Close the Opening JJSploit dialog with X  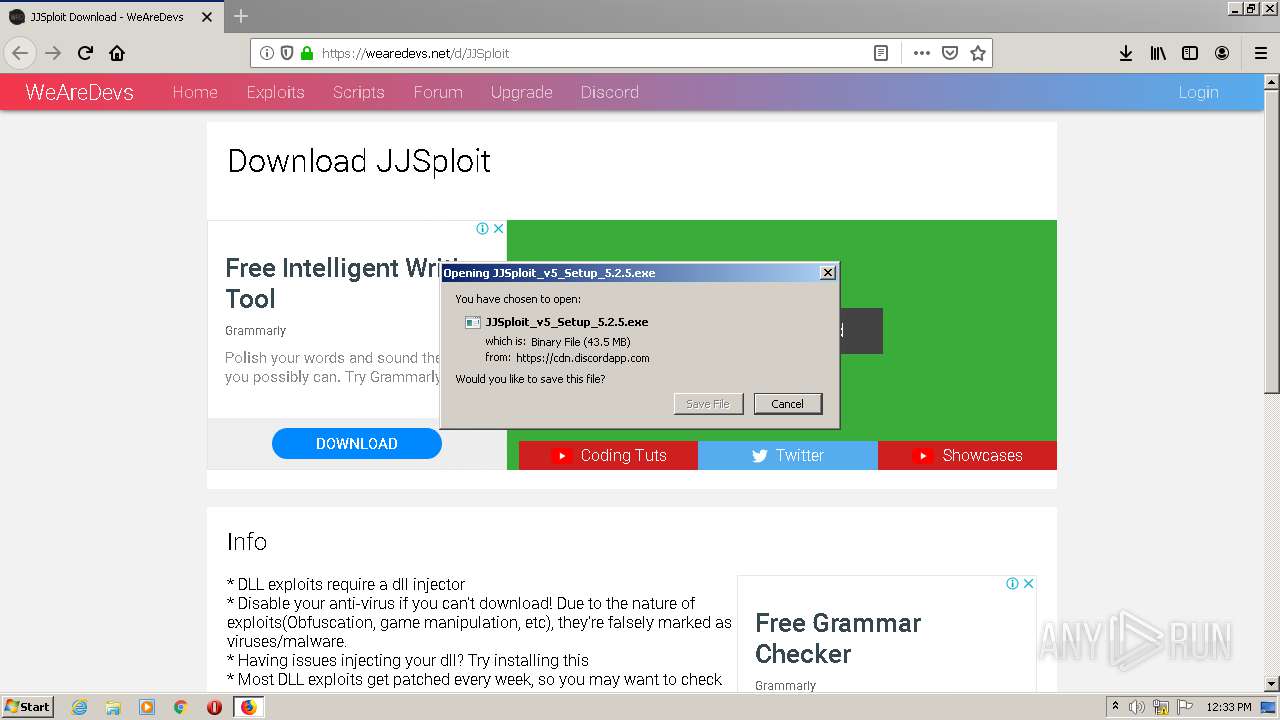pos(827,273)
